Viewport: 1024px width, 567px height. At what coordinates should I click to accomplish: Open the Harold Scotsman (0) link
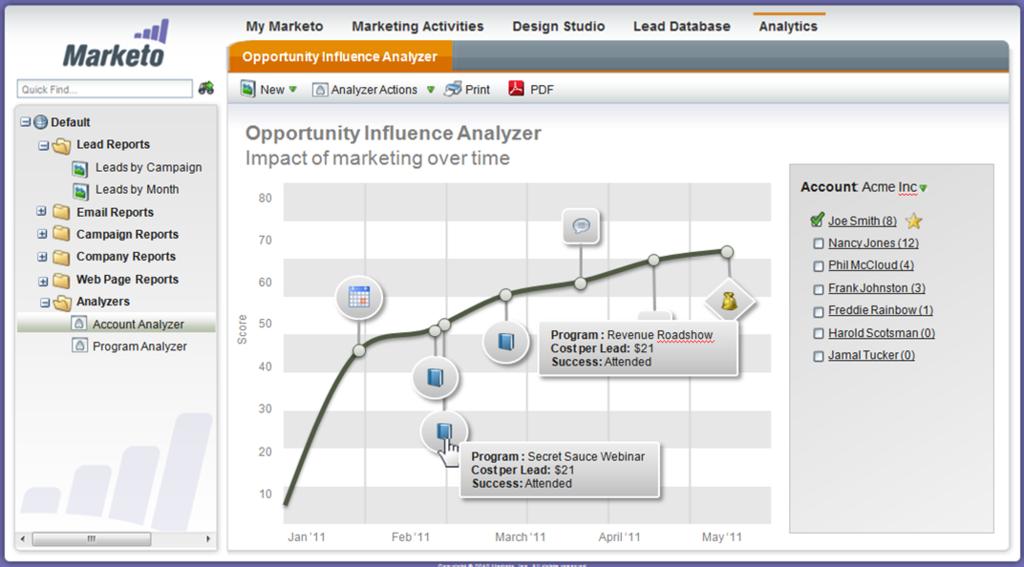tap(881, 333)
